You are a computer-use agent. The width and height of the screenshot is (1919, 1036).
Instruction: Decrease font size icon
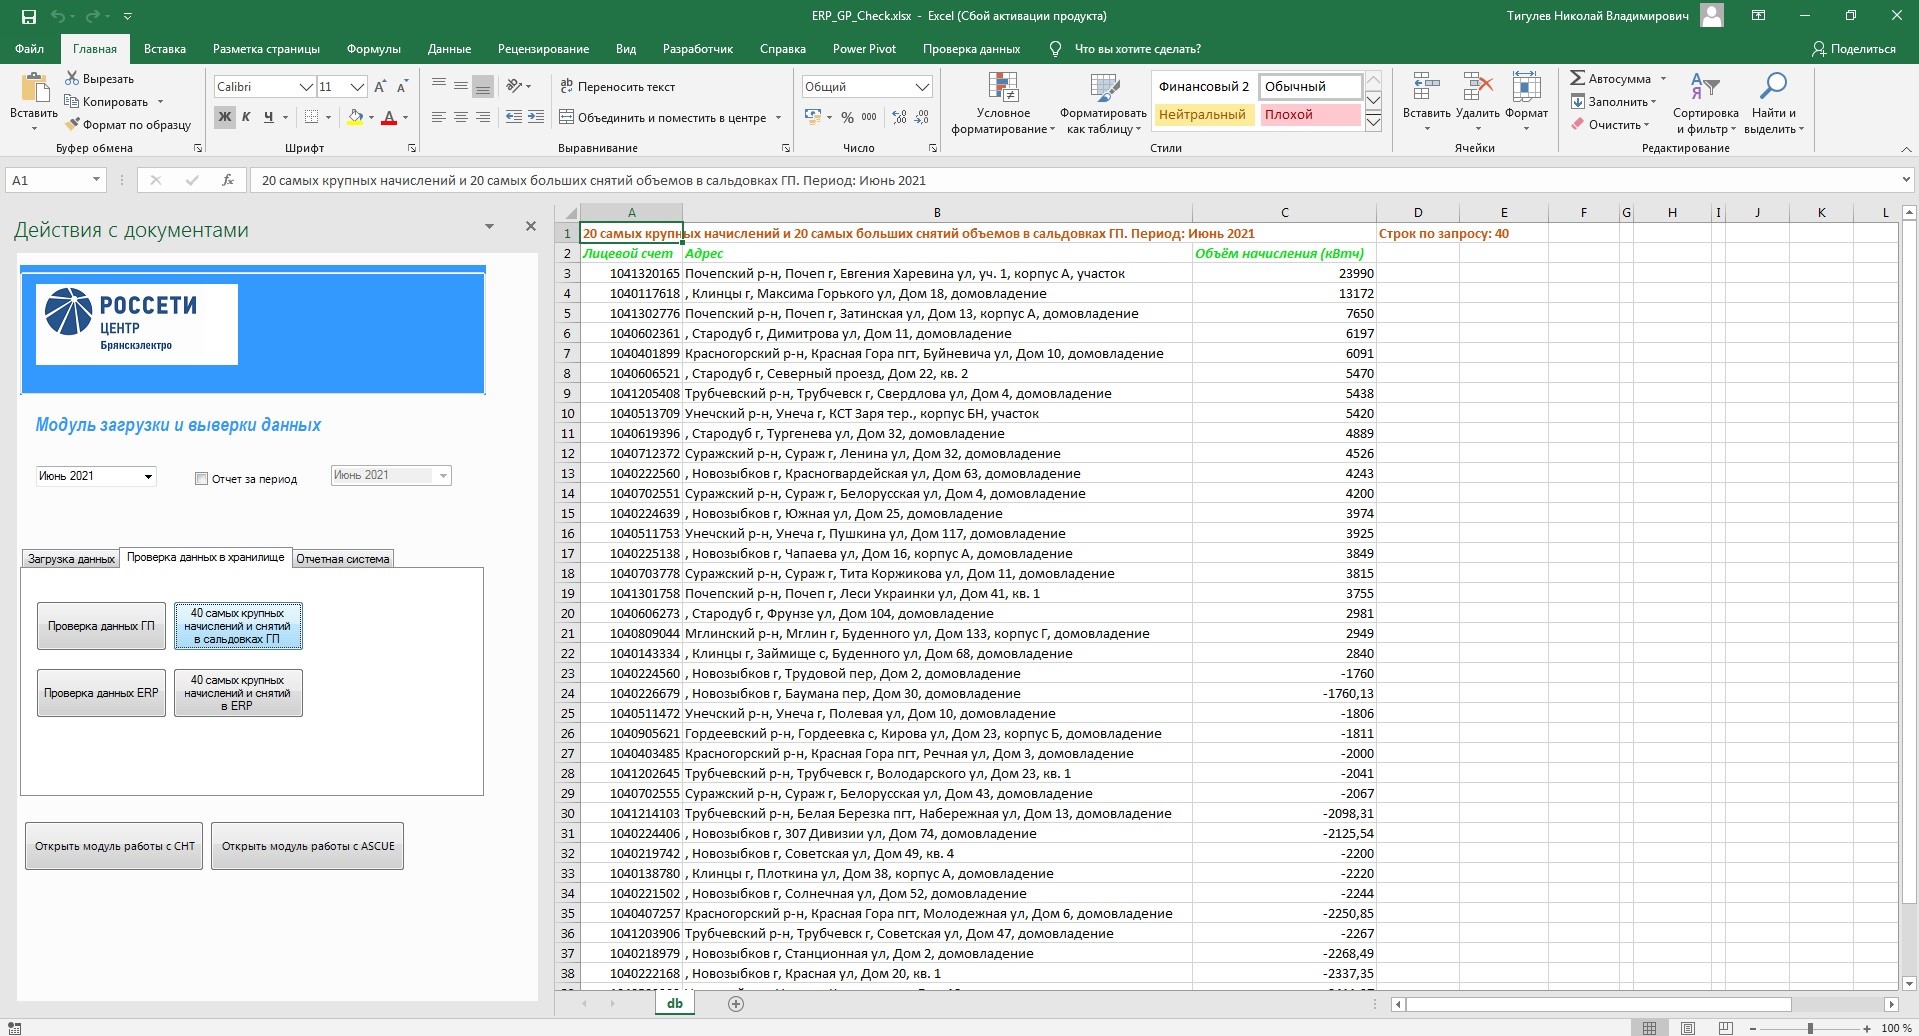pyautogui.click(x=402, y=87)
